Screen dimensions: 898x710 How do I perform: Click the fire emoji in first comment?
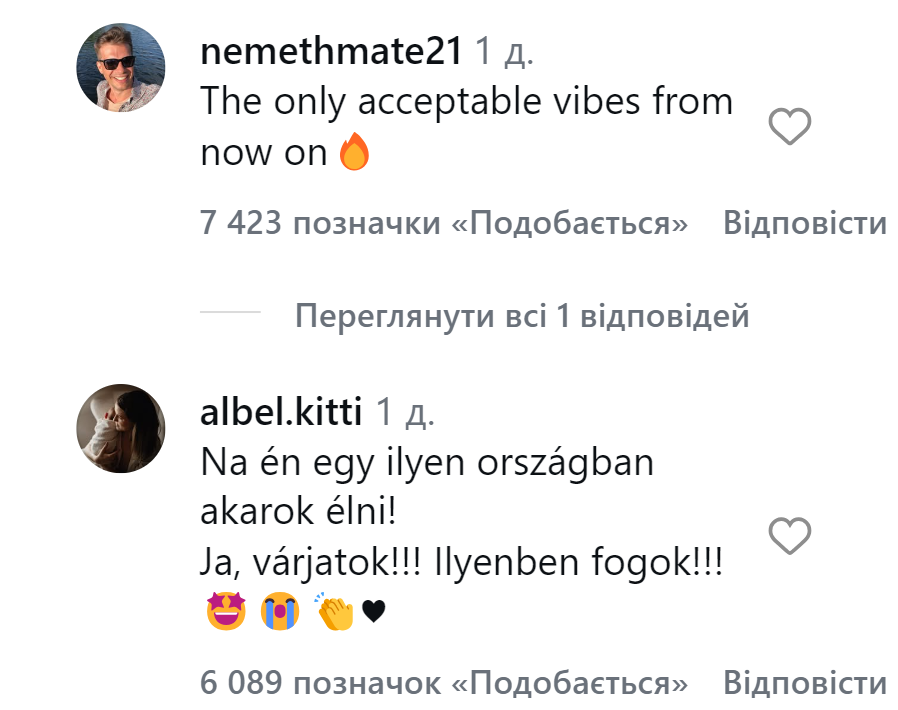[355, 153]
